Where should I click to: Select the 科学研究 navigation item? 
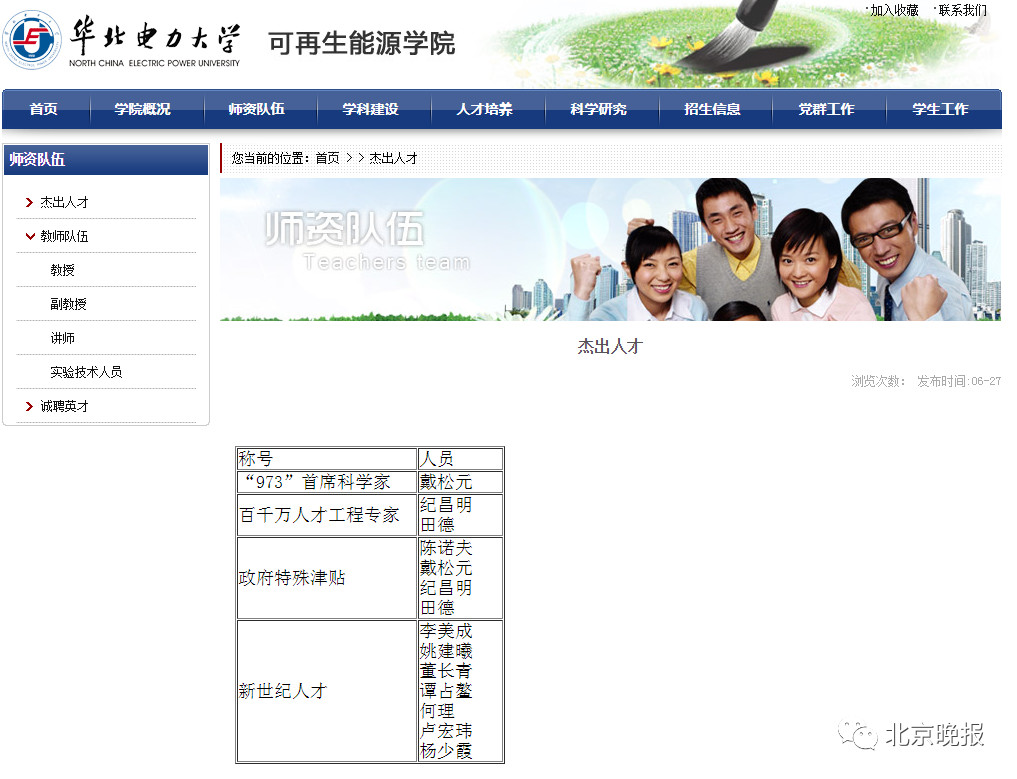(x=598, y=110)
